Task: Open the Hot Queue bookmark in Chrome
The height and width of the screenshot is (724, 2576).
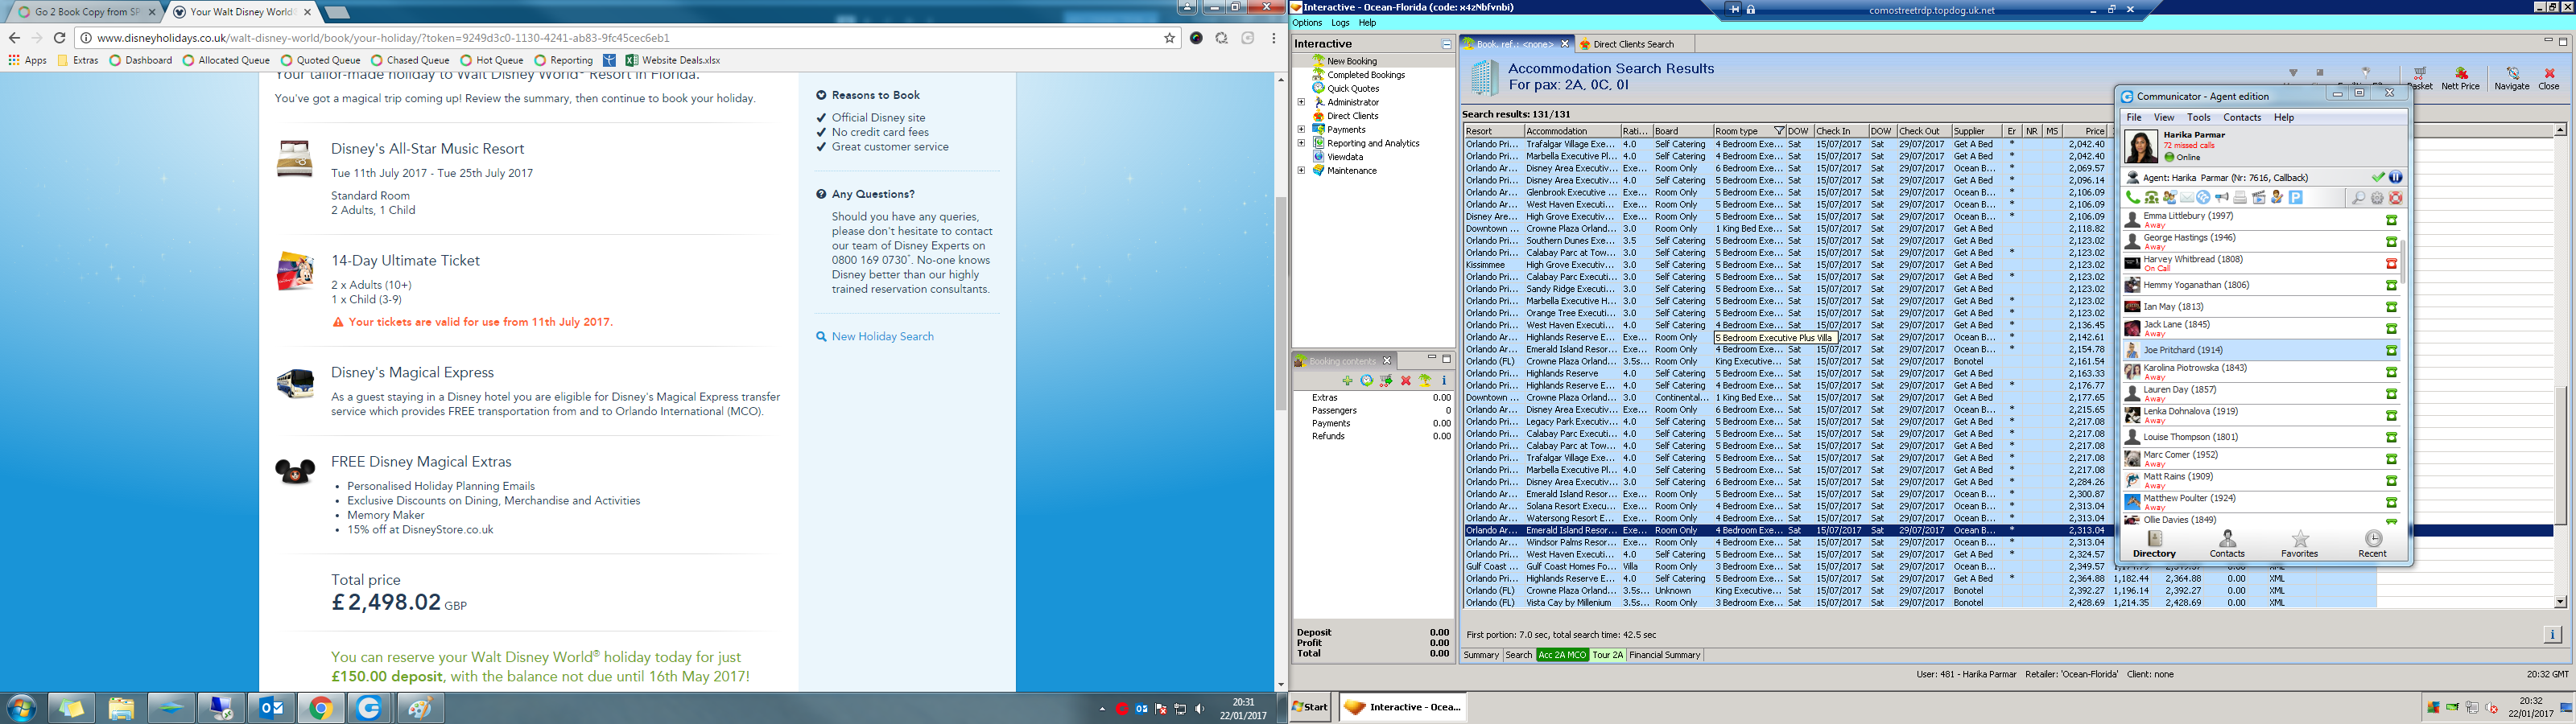Action: pyautogui.click(x=492, y=60)
